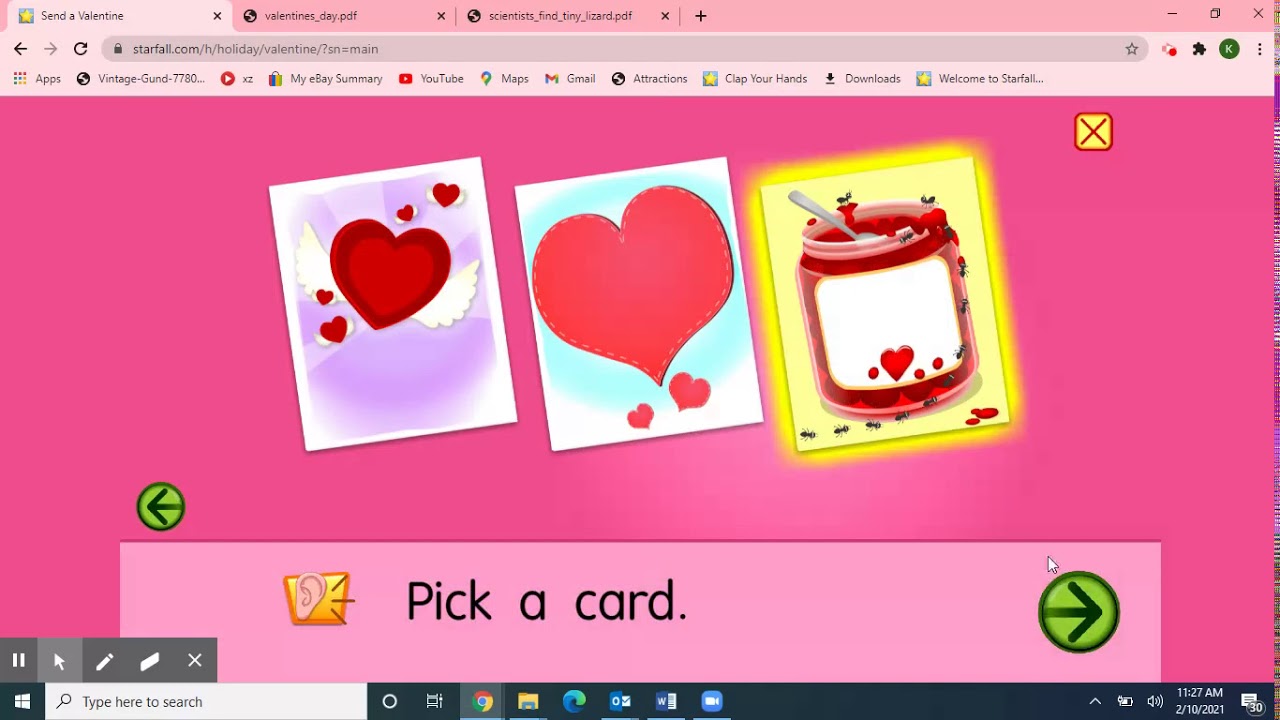This screenshot has height=720, width=1280.
Task: Switch to the valentines_day.pdf tab
Action: tap(344, 16)
